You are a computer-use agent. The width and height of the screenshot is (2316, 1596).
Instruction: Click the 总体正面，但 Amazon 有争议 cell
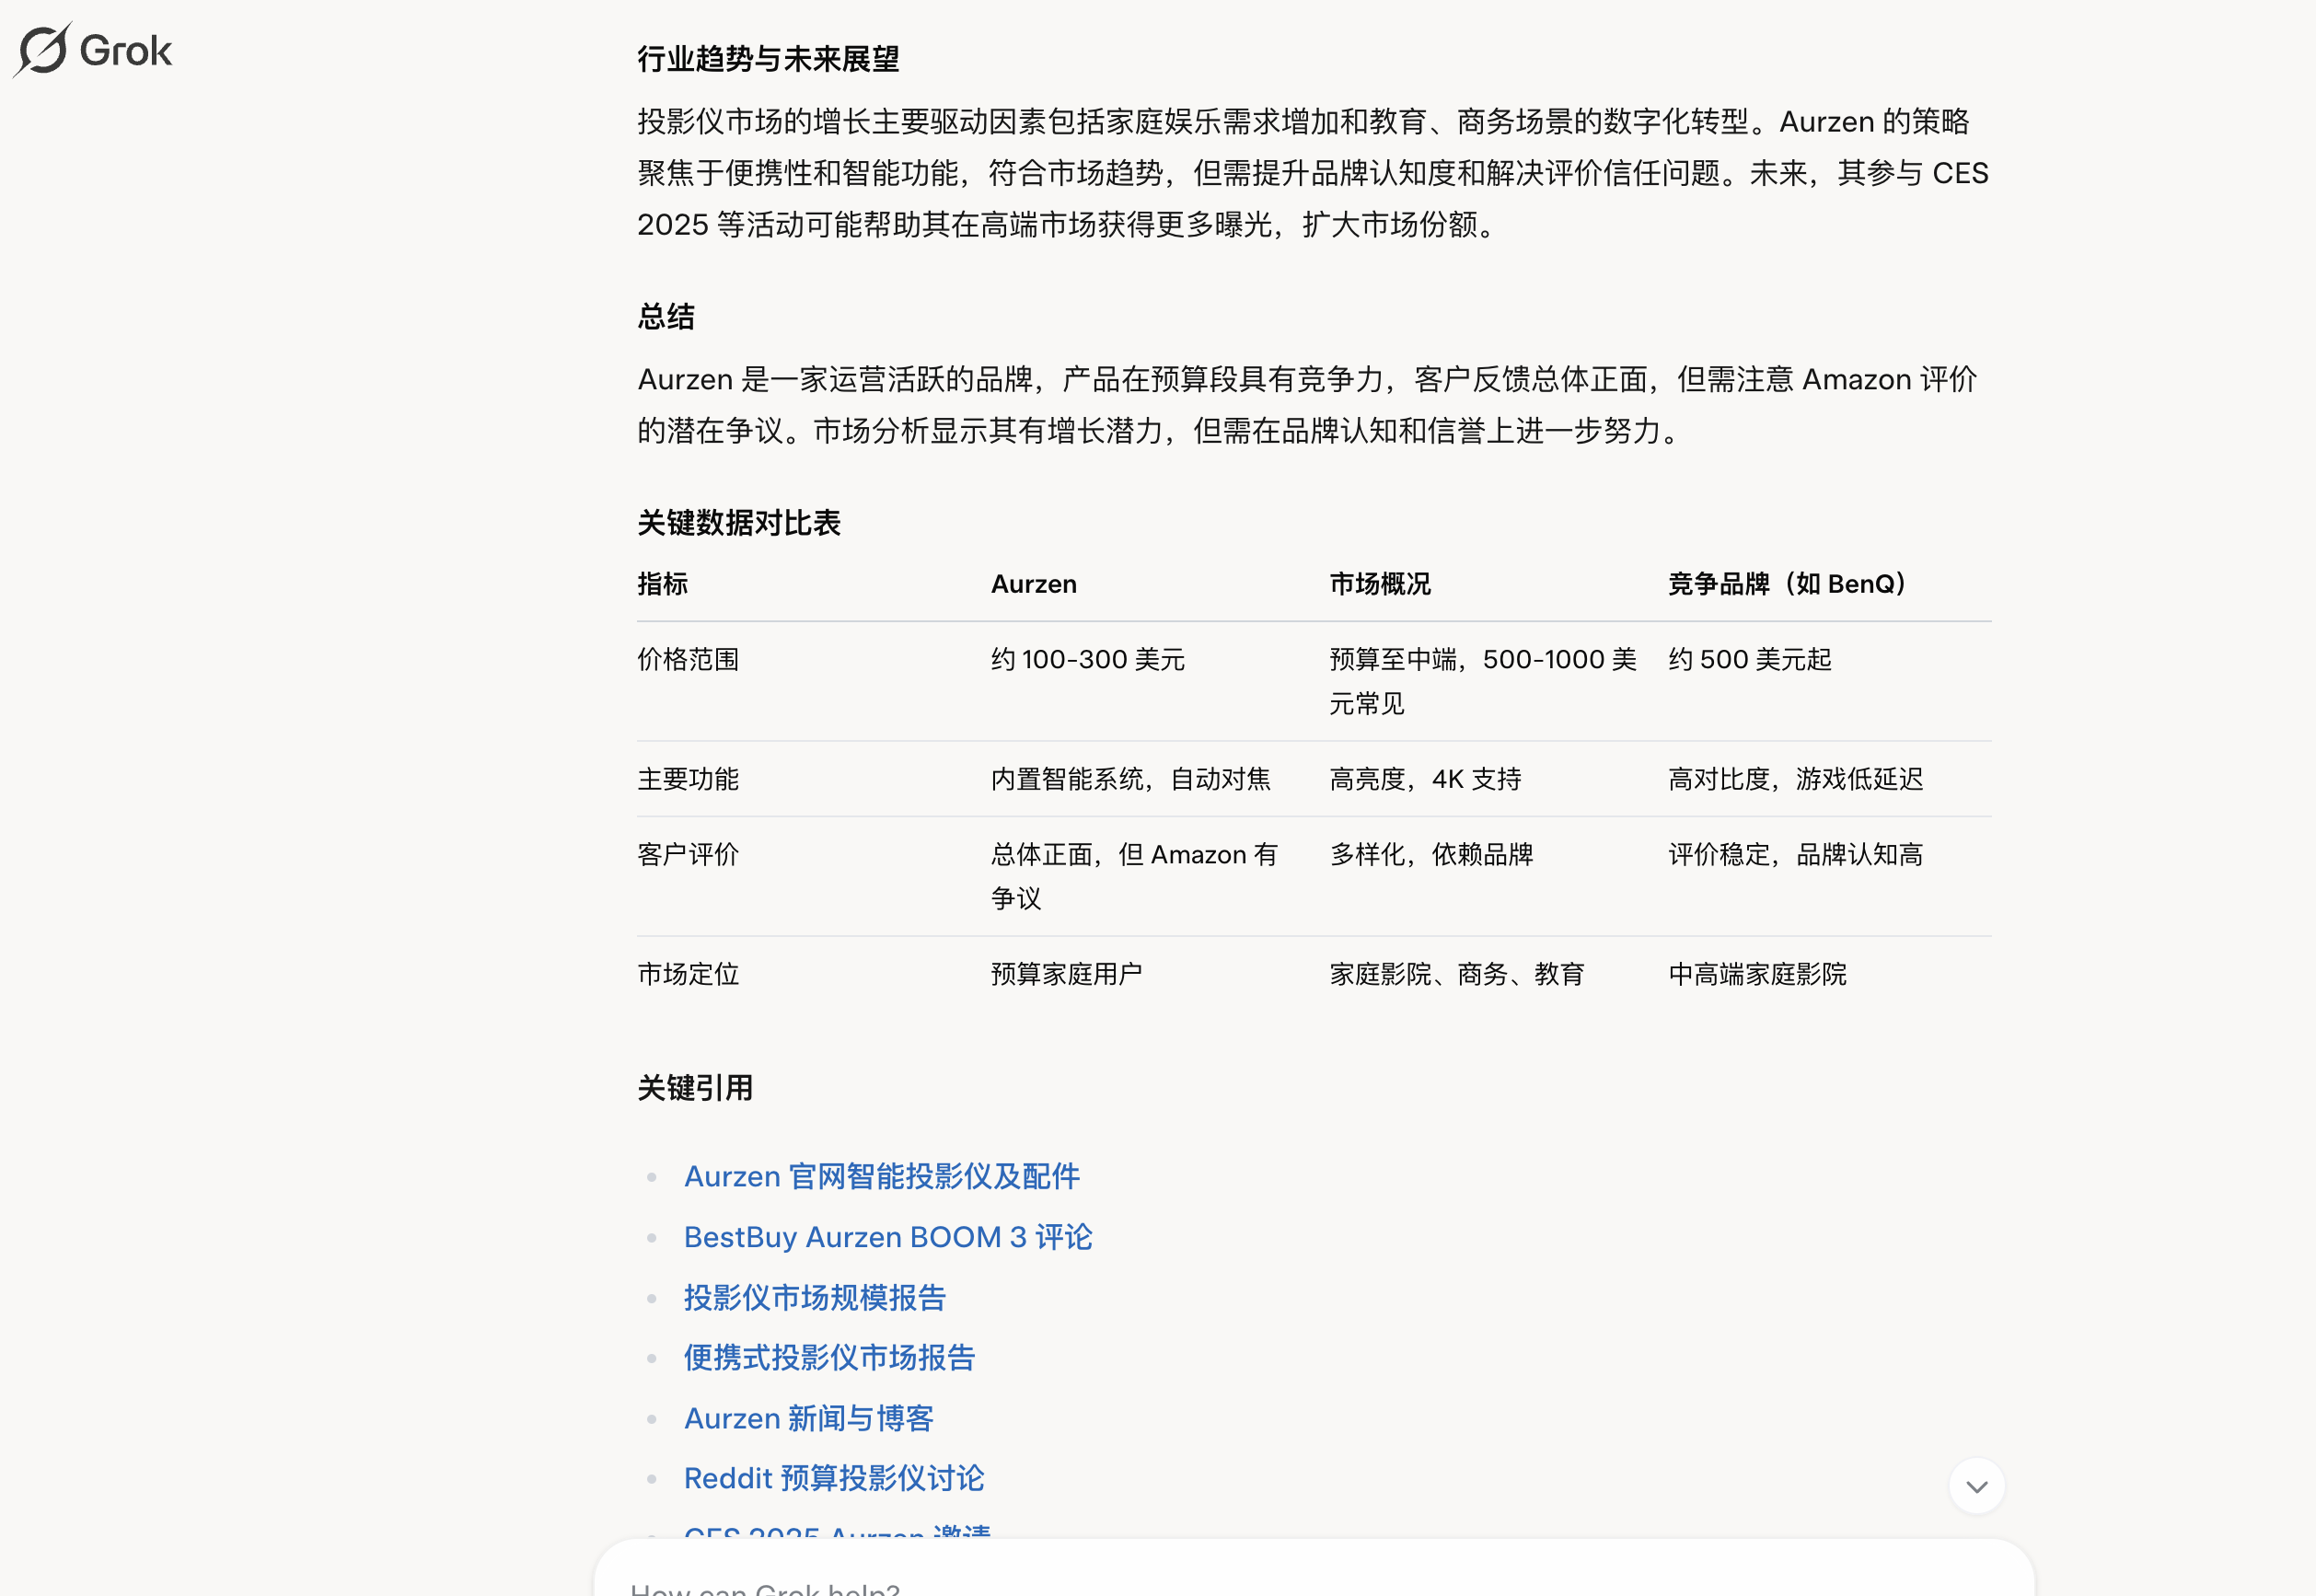coord(1134,877)
